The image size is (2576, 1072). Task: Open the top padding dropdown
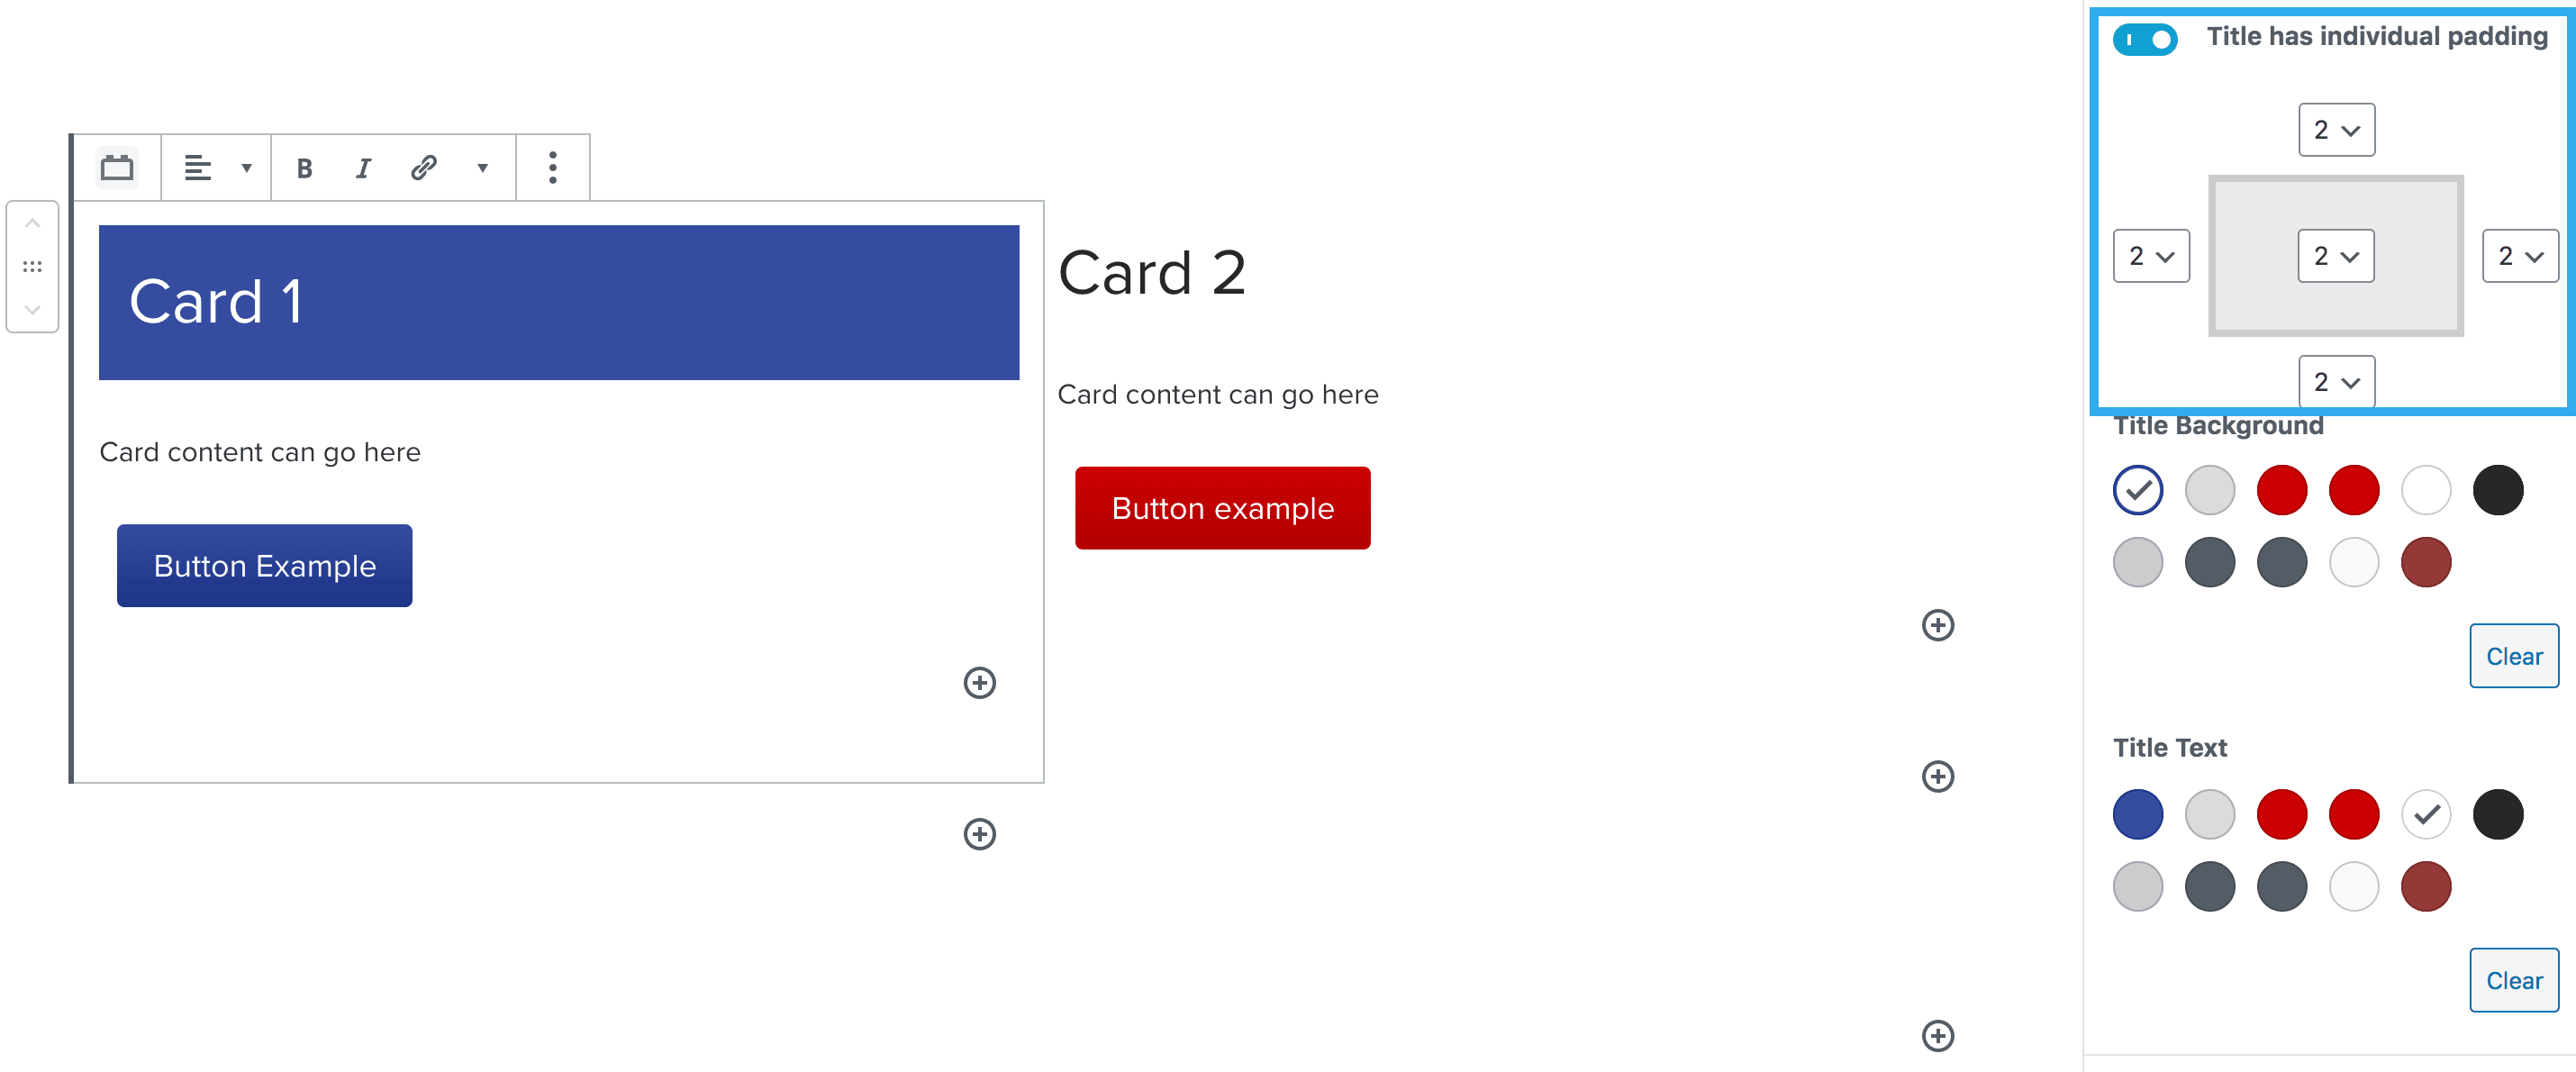pos(2336,130)
